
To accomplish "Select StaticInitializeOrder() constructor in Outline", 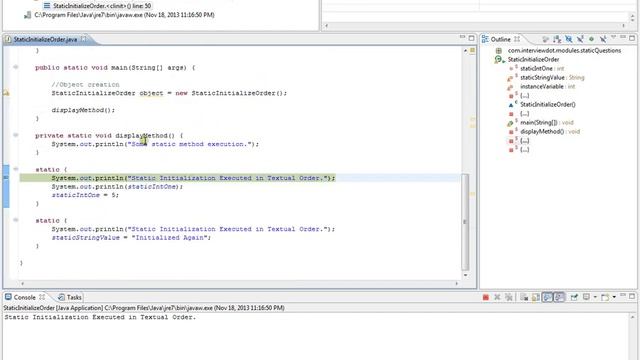I will [x=548, y=104].
